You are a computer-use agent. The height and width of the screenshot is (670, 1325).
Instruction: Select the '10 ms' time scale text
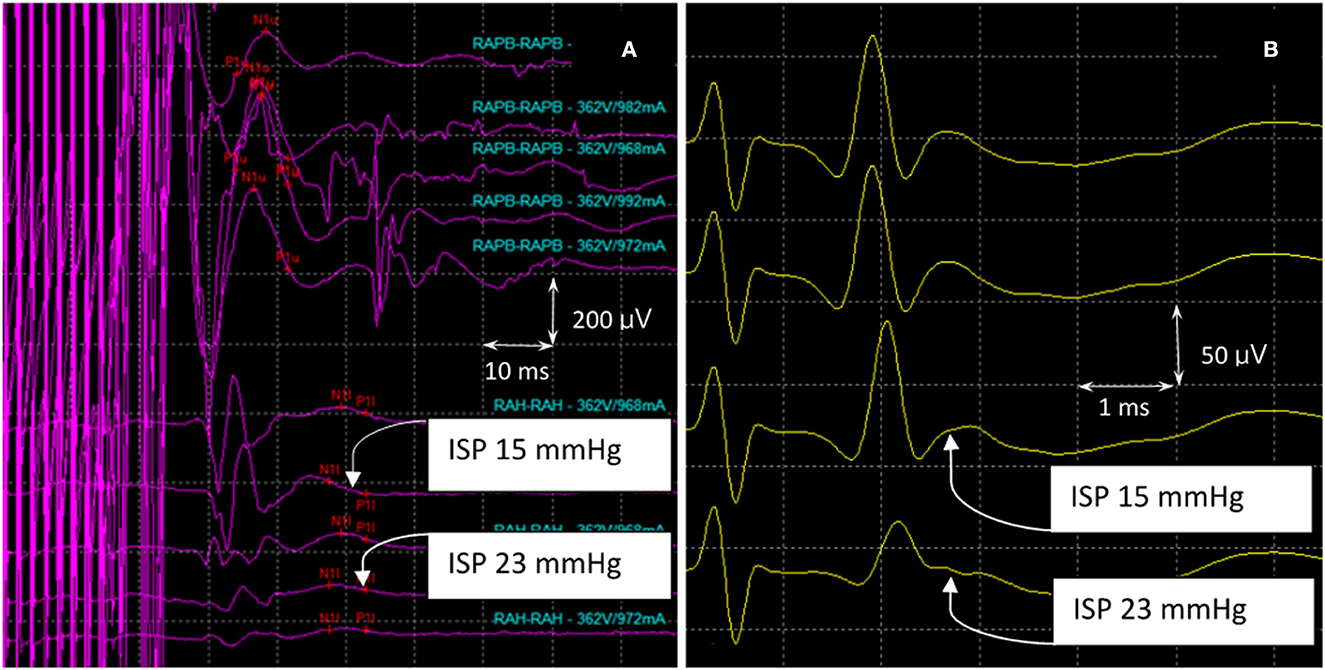pos(517,372)
